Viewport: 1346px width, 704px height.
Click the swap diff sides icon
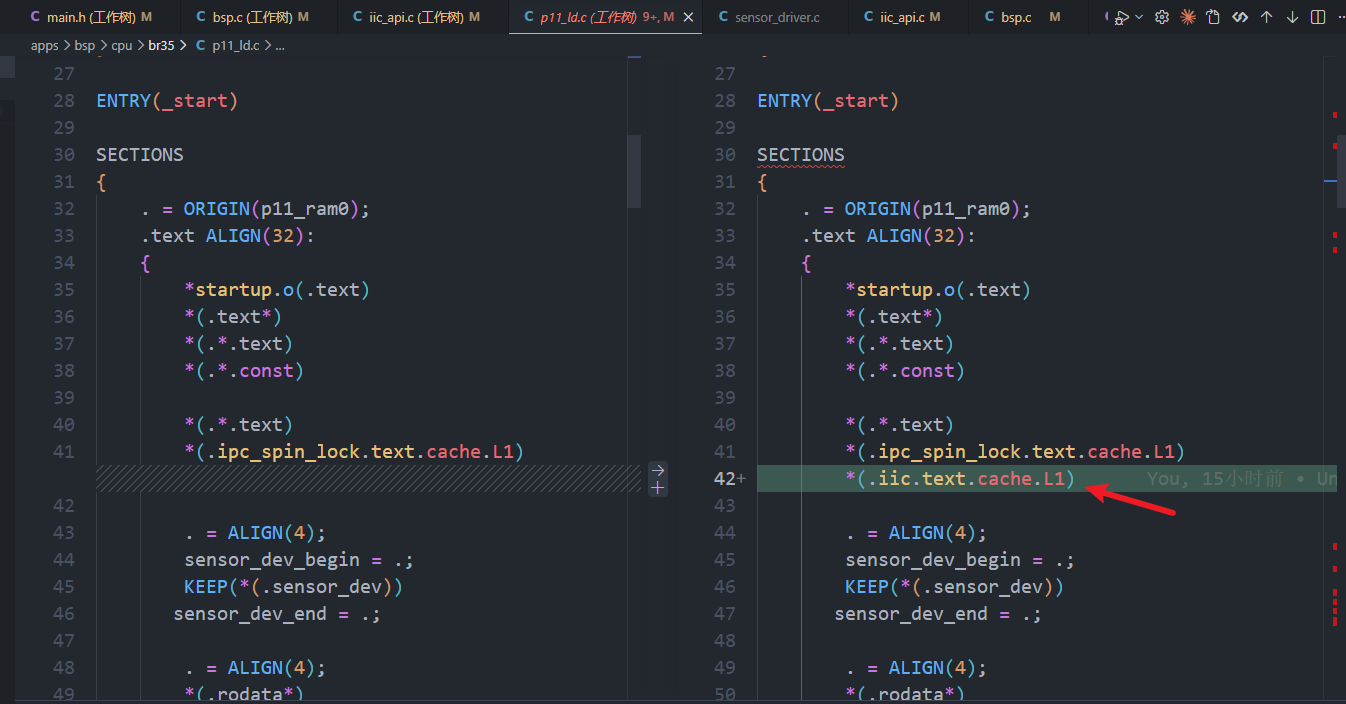1240,17
